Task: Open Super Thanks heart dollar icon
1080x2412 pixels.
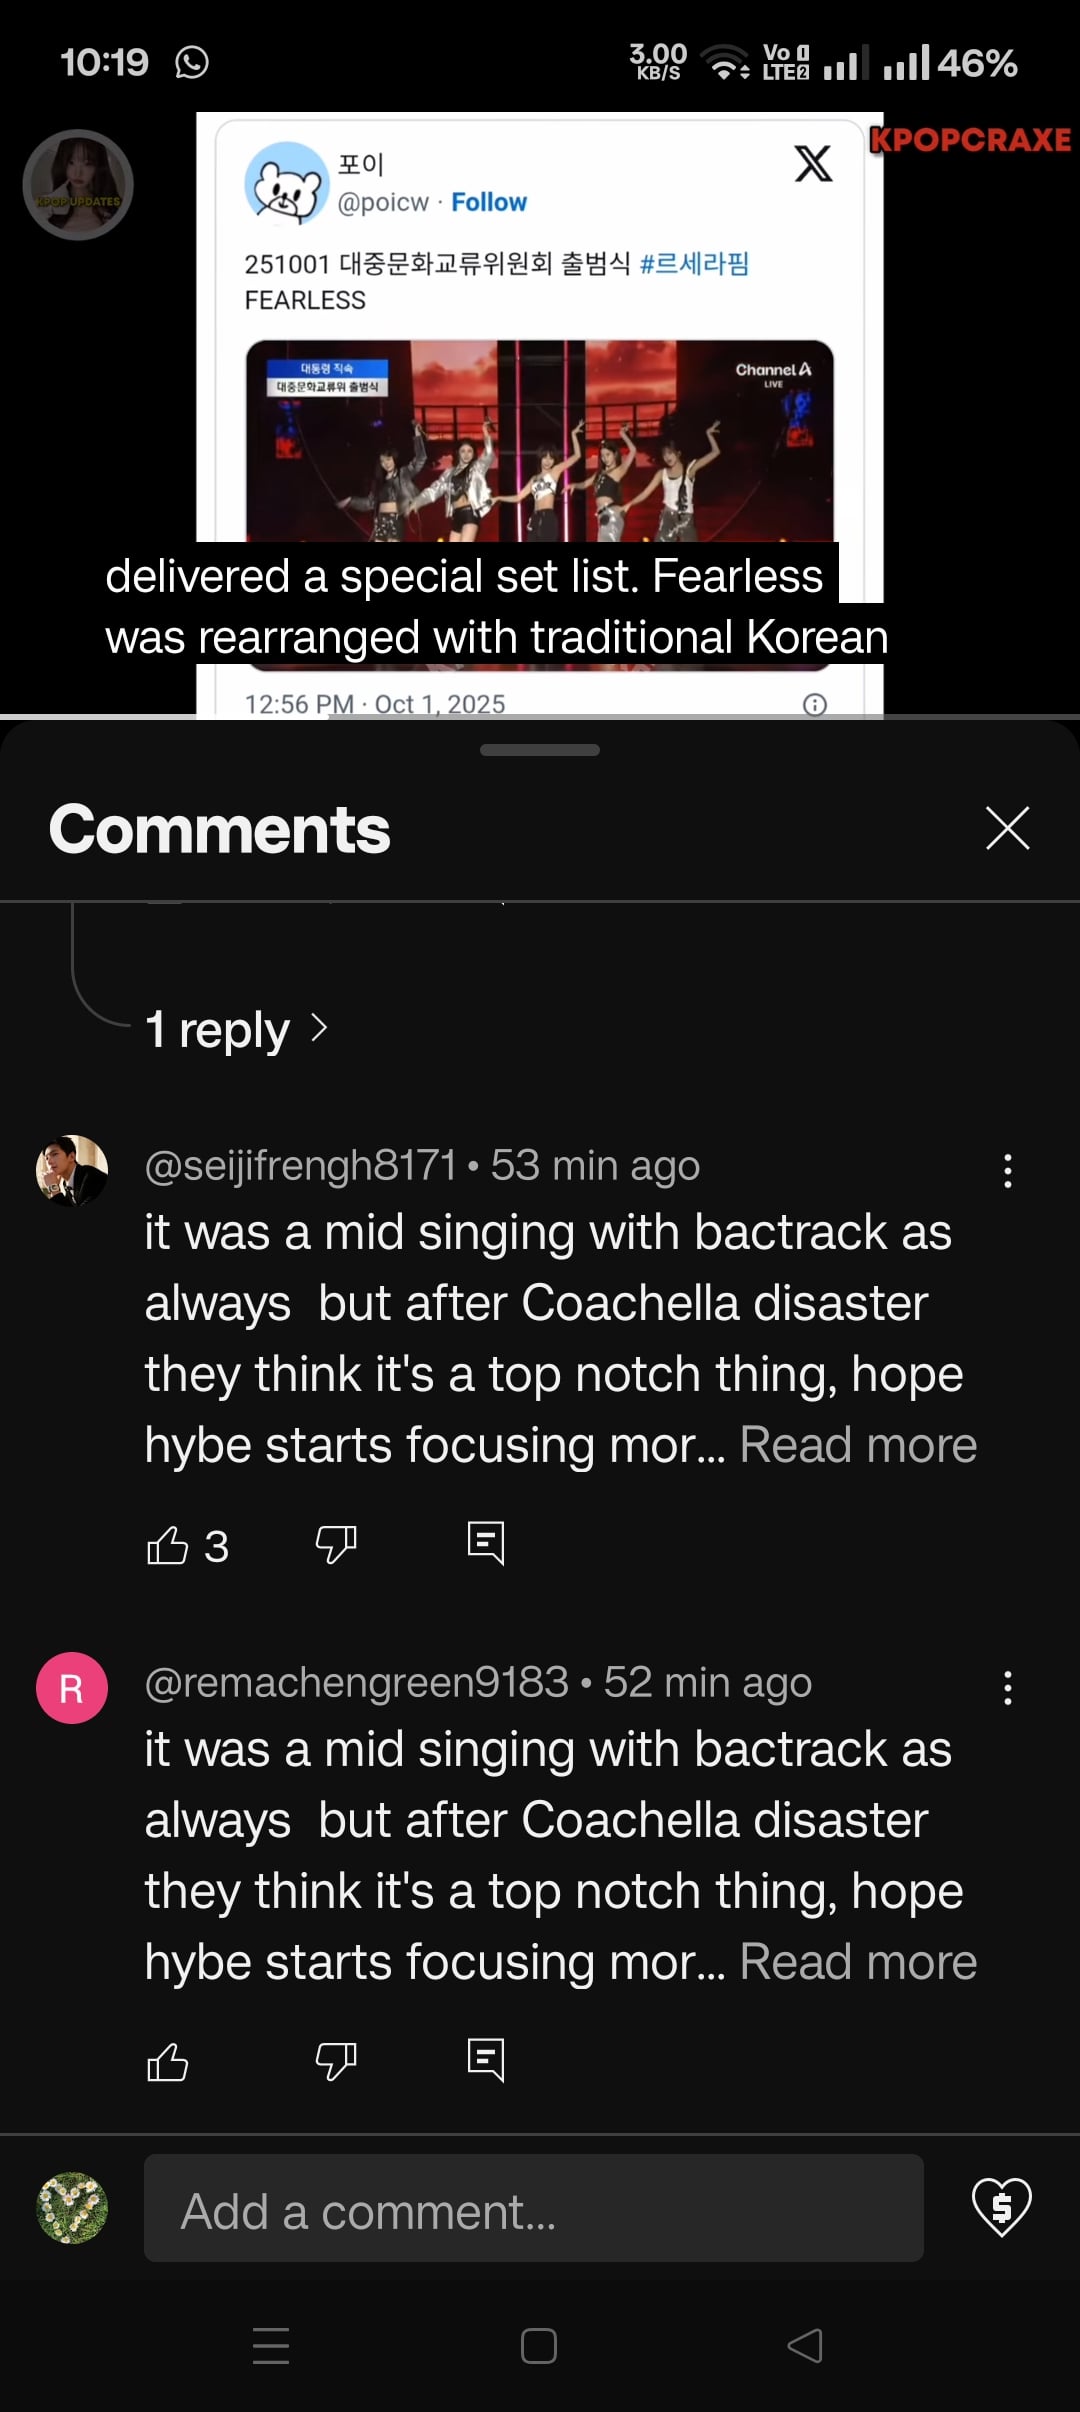Action: tap(1001, 2207)
